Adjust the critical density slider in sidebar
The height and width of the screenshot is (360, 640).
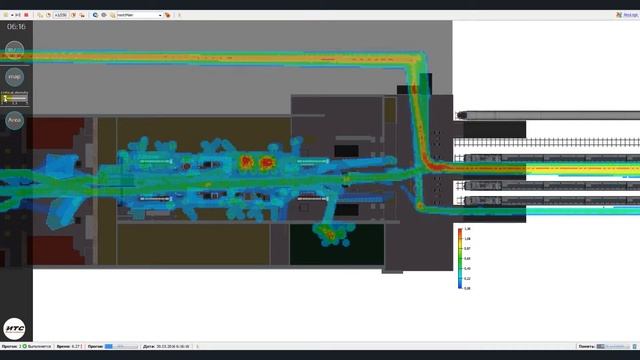(x=15, y=98)
